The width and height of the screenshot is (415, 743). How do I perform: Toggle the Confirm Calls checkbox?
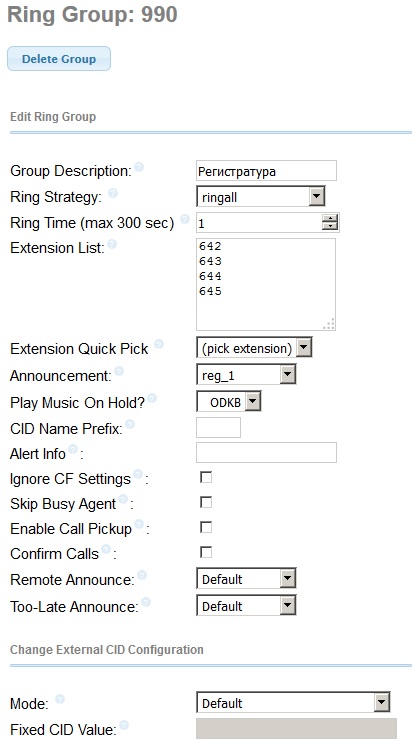point(206,553)
